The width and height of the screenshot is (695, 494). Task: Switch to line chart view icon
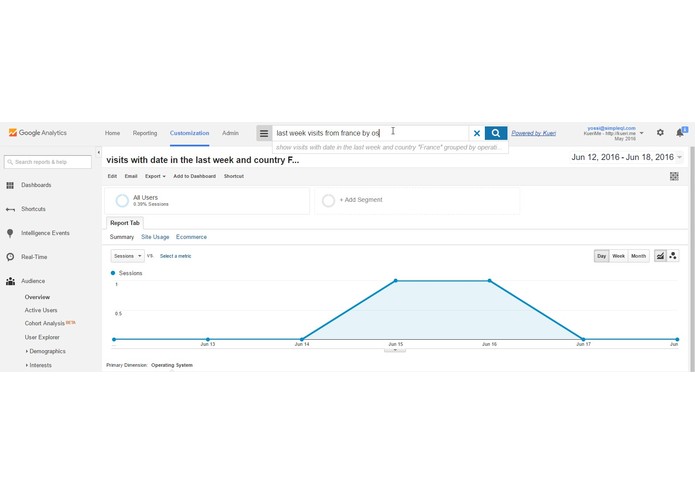(660, 256)
